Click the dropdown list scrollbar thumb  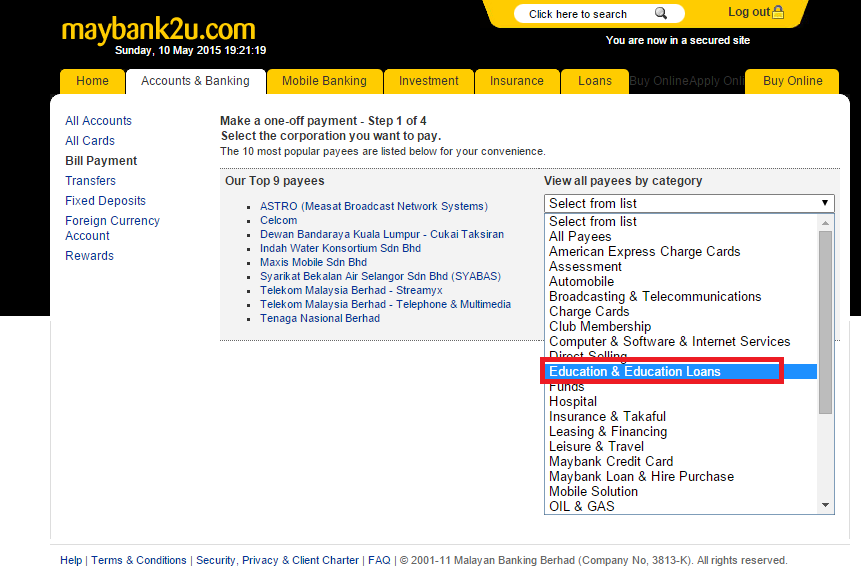(x=825, y=322)
